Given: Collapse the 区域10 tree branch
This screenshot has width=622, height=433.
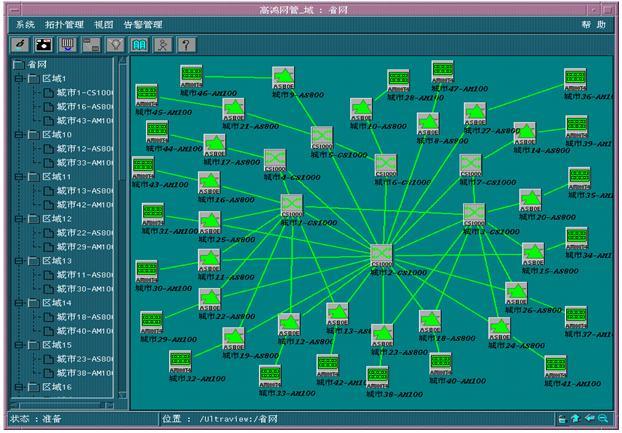Looking at the screenshot, I should (x=18, y=134).
